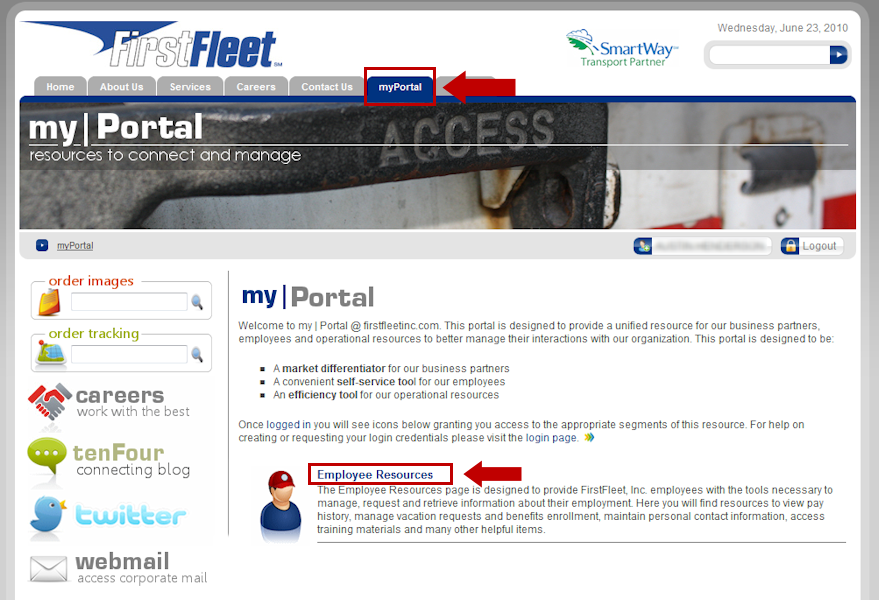The width and height of the screenshot is (879, 600).
Task: Click the order tracking magnifier icon
Action: point(197,354)
